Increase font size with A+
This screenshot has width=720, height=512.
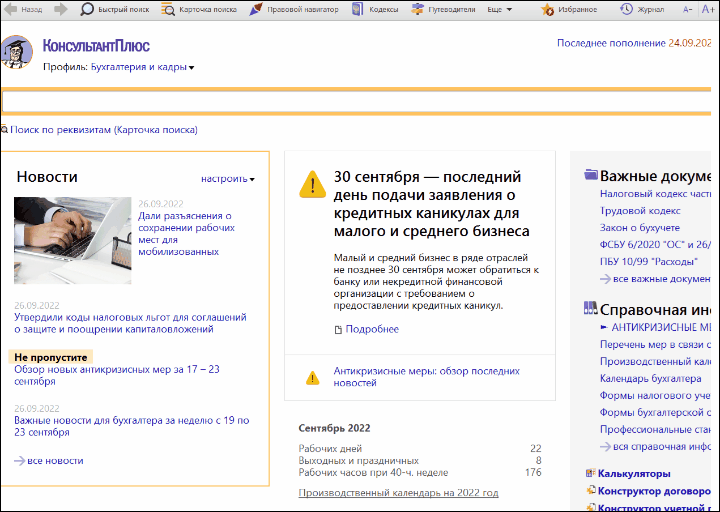coord(708,9)
